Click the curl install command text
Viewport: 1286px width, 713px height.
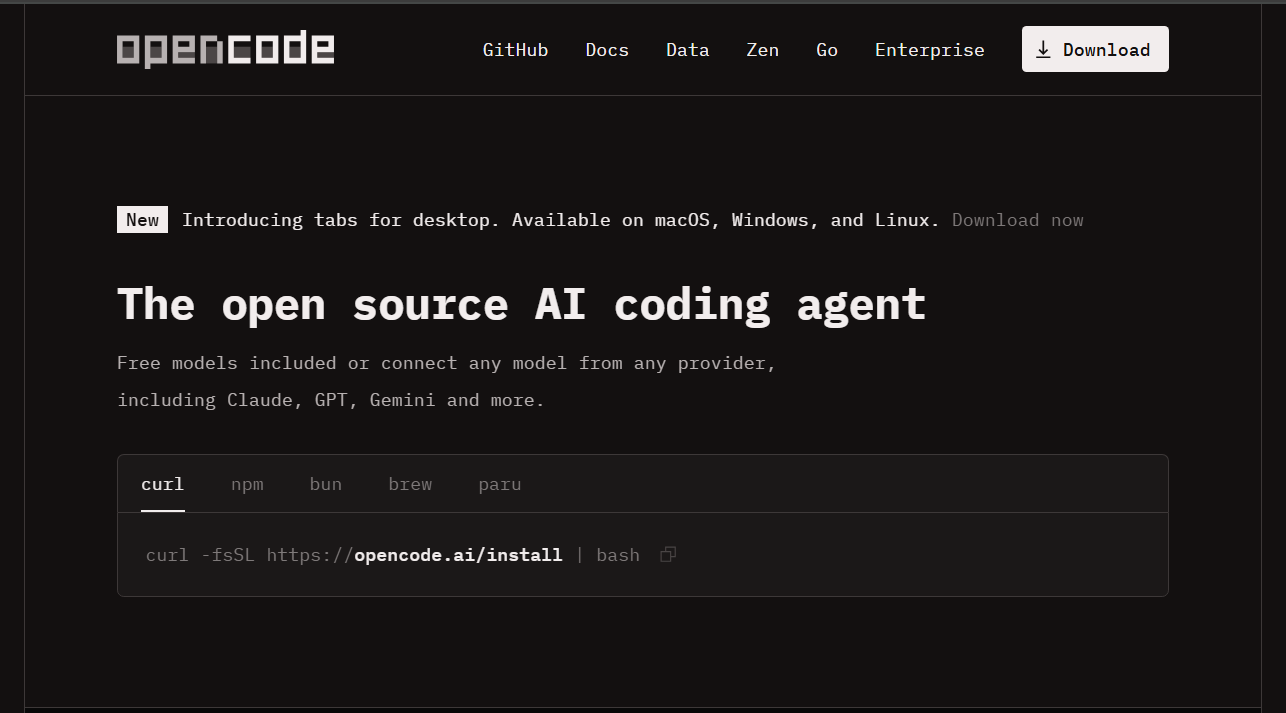tap(393, 555)
